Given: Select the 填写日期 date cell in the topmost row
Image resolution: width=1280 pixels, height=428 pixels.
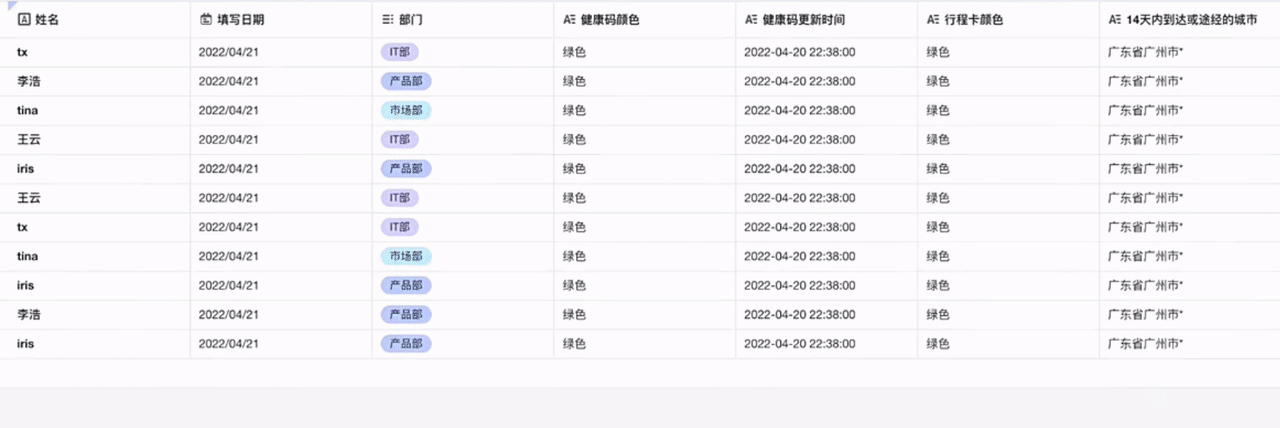Looking at the screenshot, I should pyautogui.click(x=229, y=52).
